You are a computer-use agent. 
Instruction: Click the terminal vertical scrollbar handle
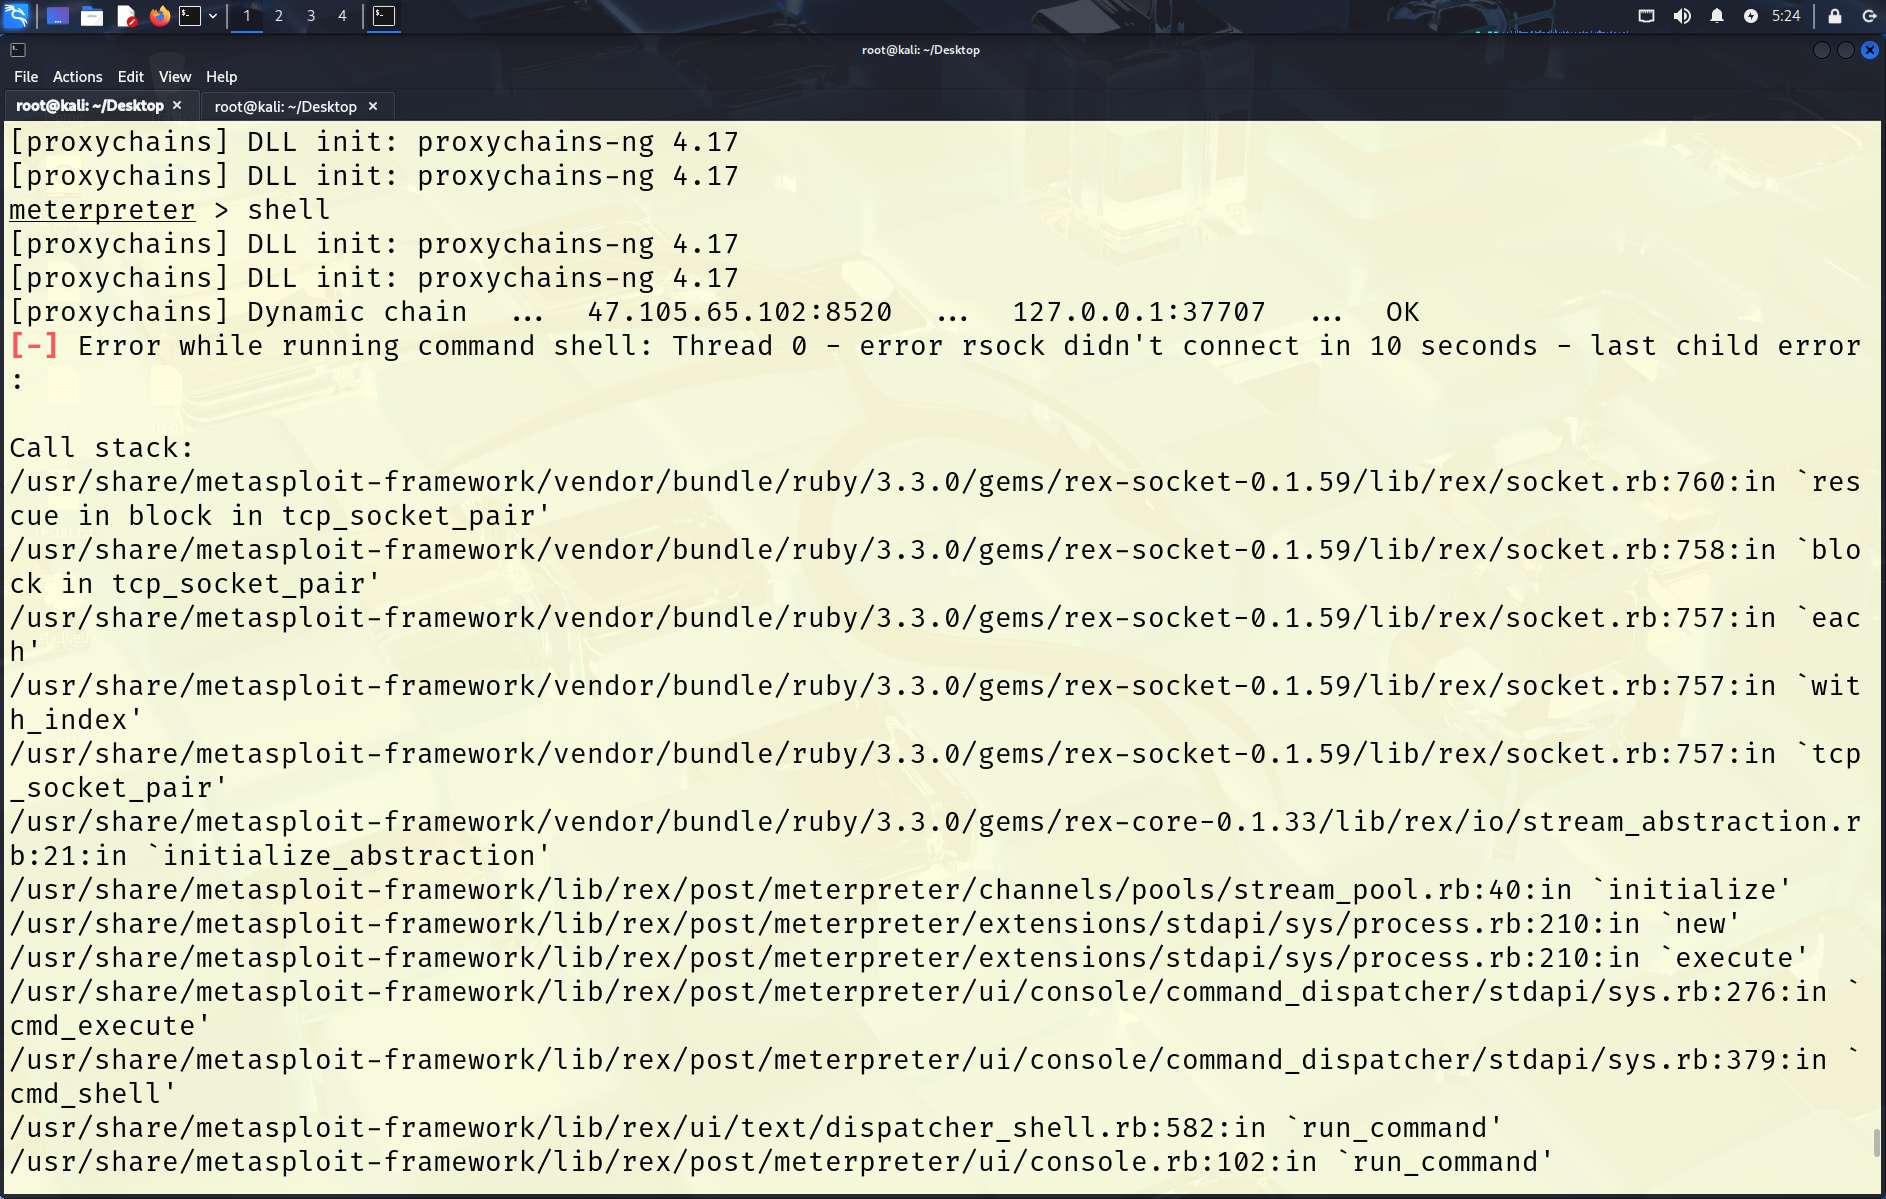pos(1877,1142)
